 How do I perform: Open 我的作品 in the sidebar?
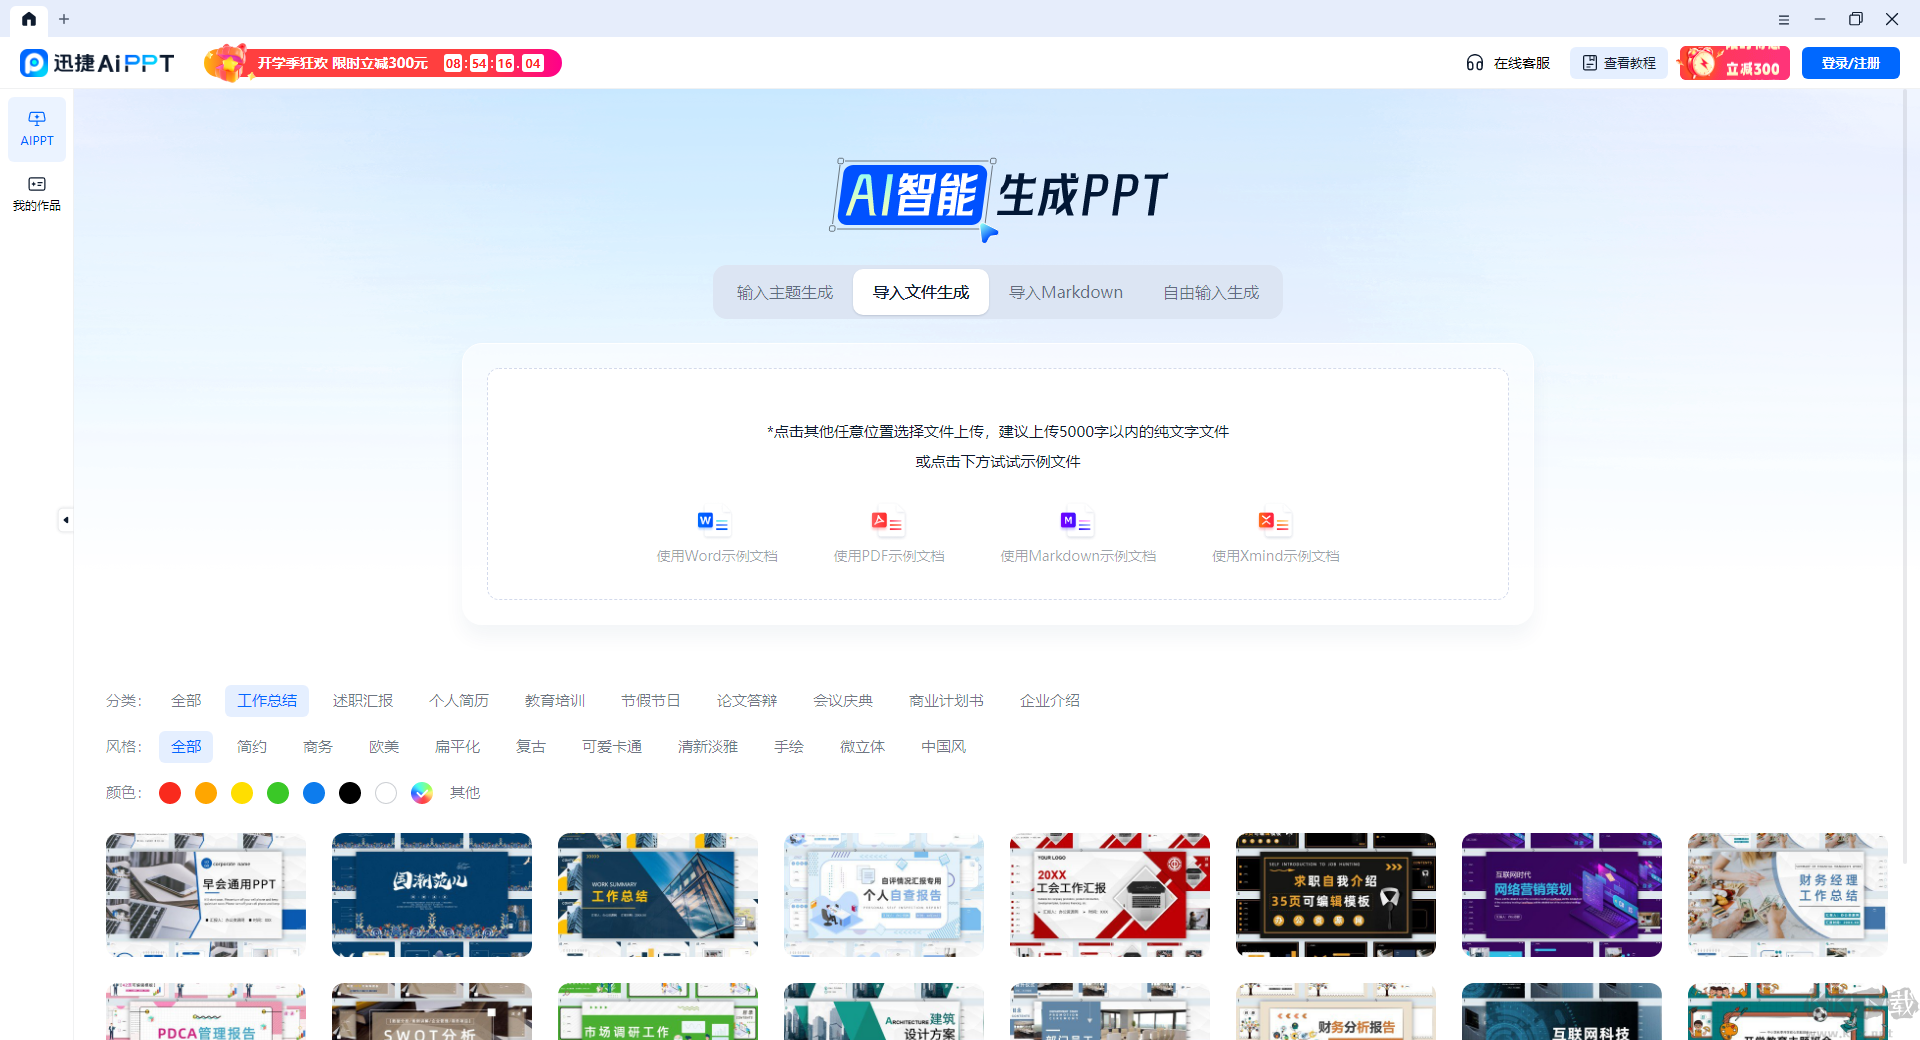tap(37, 194)
